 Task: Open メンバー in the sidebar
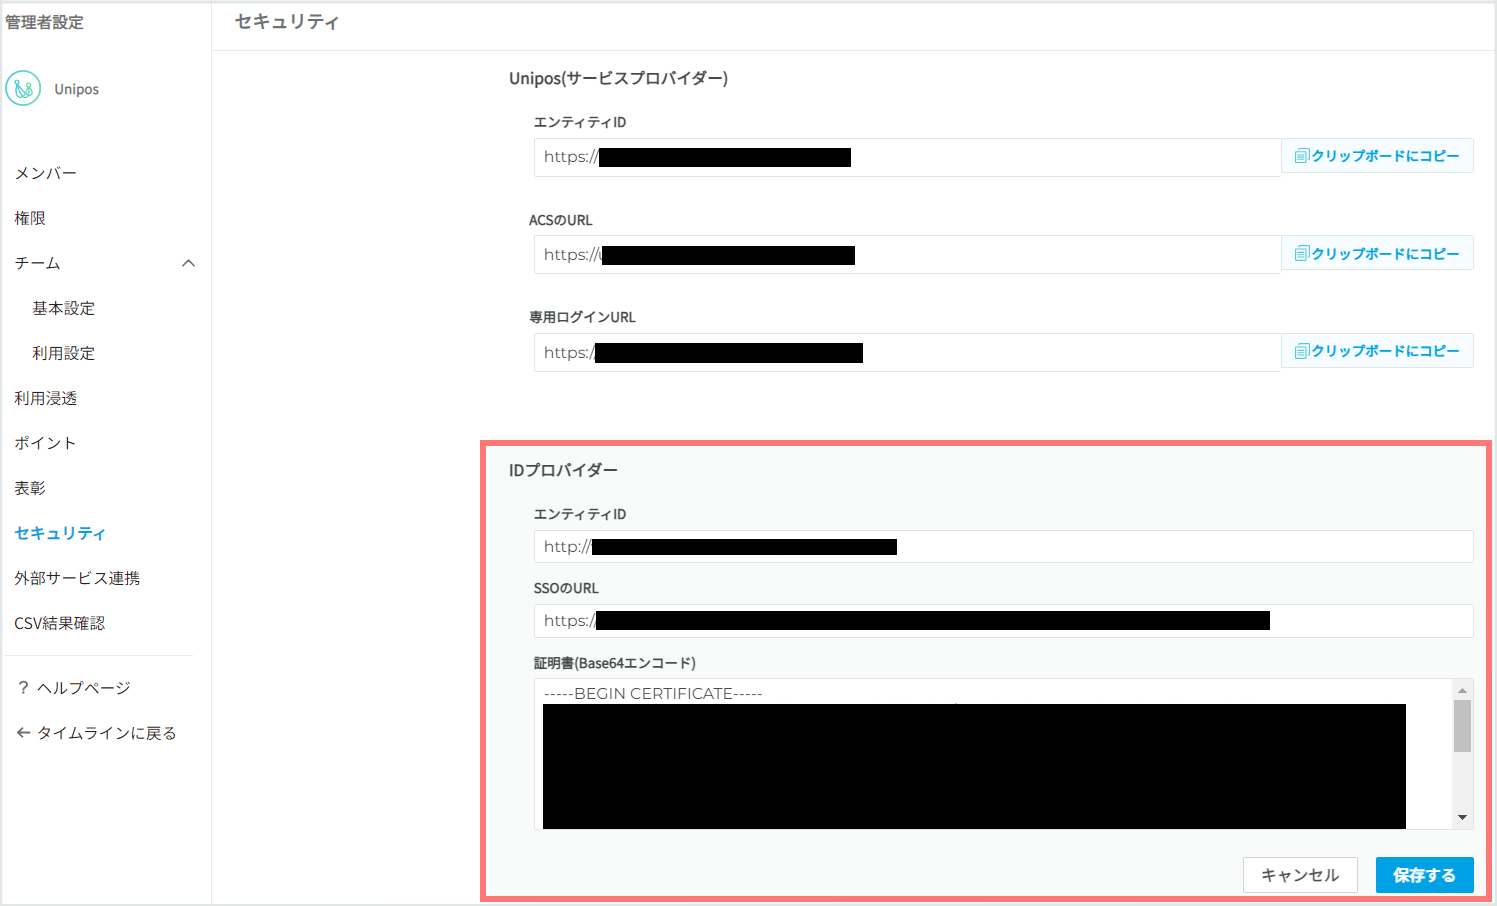pos(45,173)
